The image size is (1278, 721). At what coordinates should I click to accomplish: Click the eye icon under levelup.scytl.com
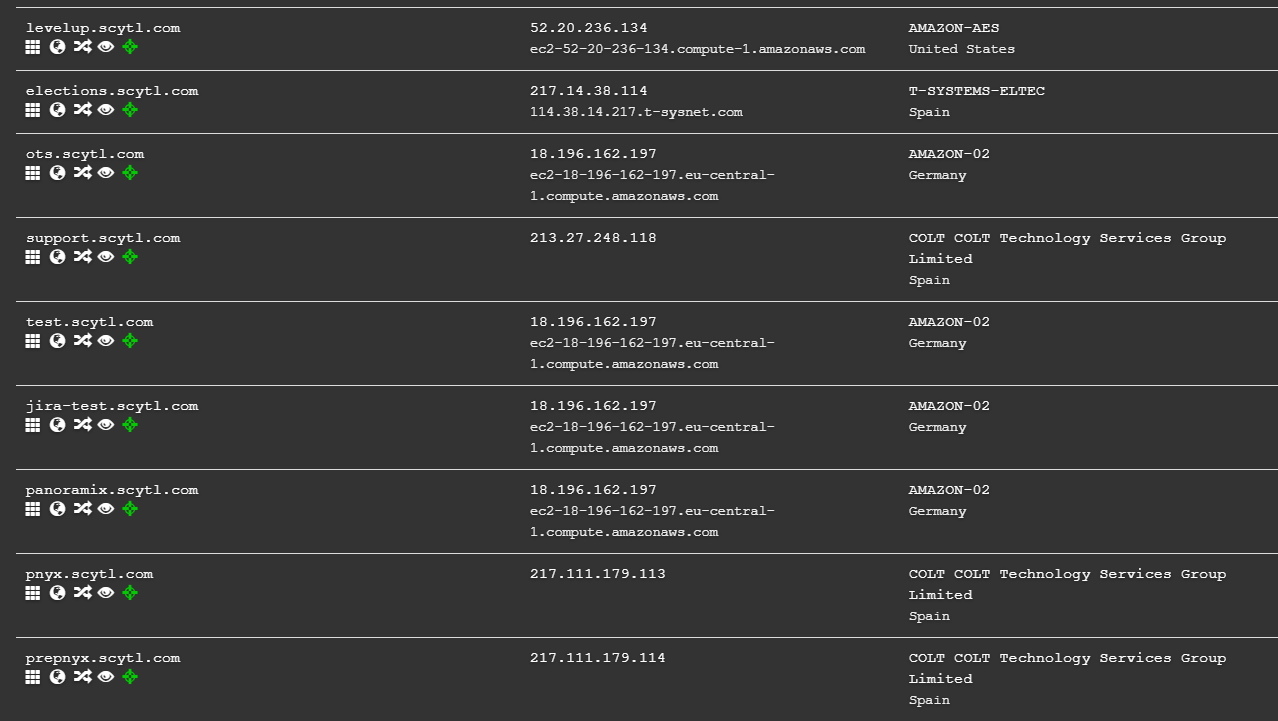[x=106, y=47]
